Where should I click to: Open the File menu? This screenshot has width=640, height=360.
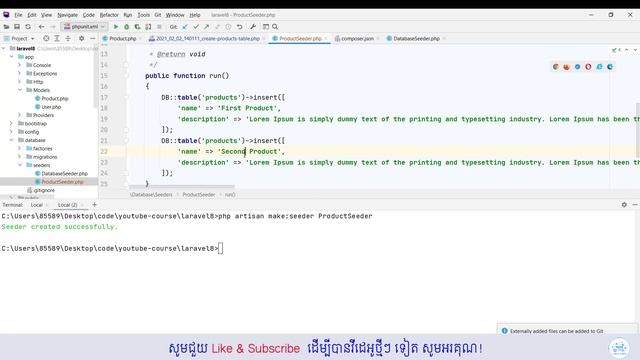[18, 15]
